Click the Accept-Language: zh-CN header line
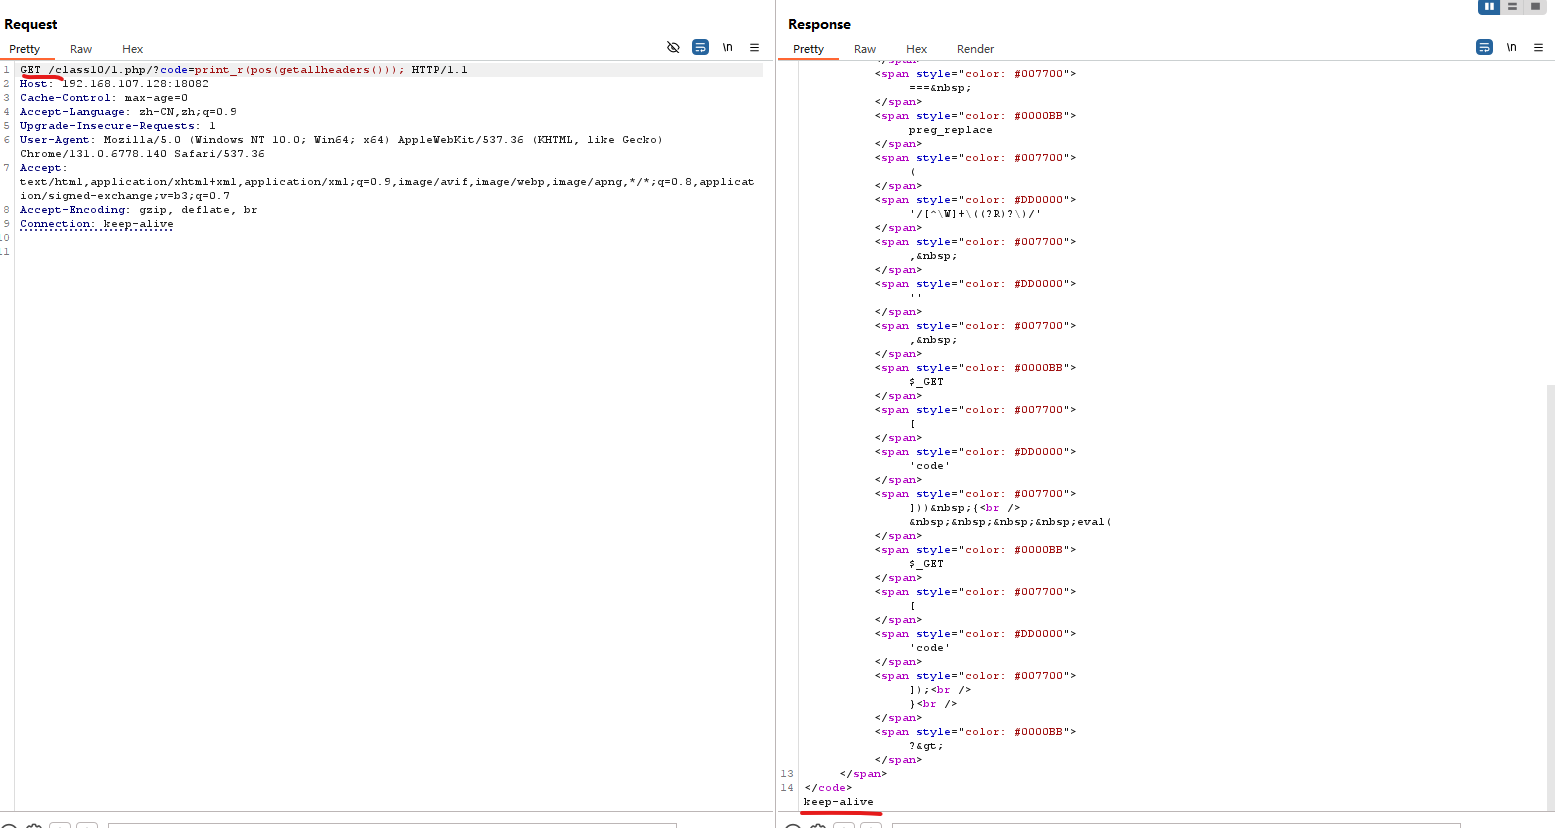The width and height of the screenshot is (1555, 828). tap(128, 112)
